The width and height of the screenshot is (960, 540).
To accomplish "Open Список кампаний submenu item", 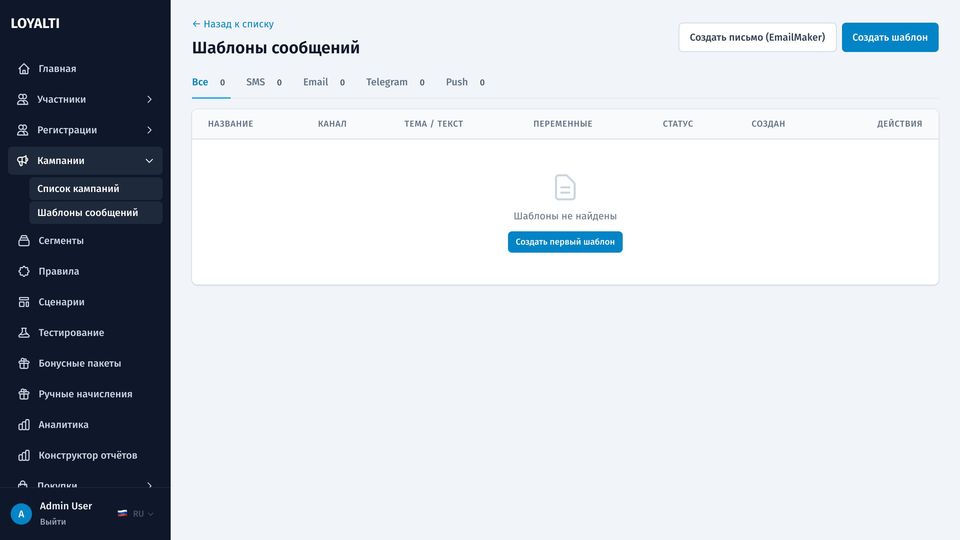I will (x=96, y=189).
